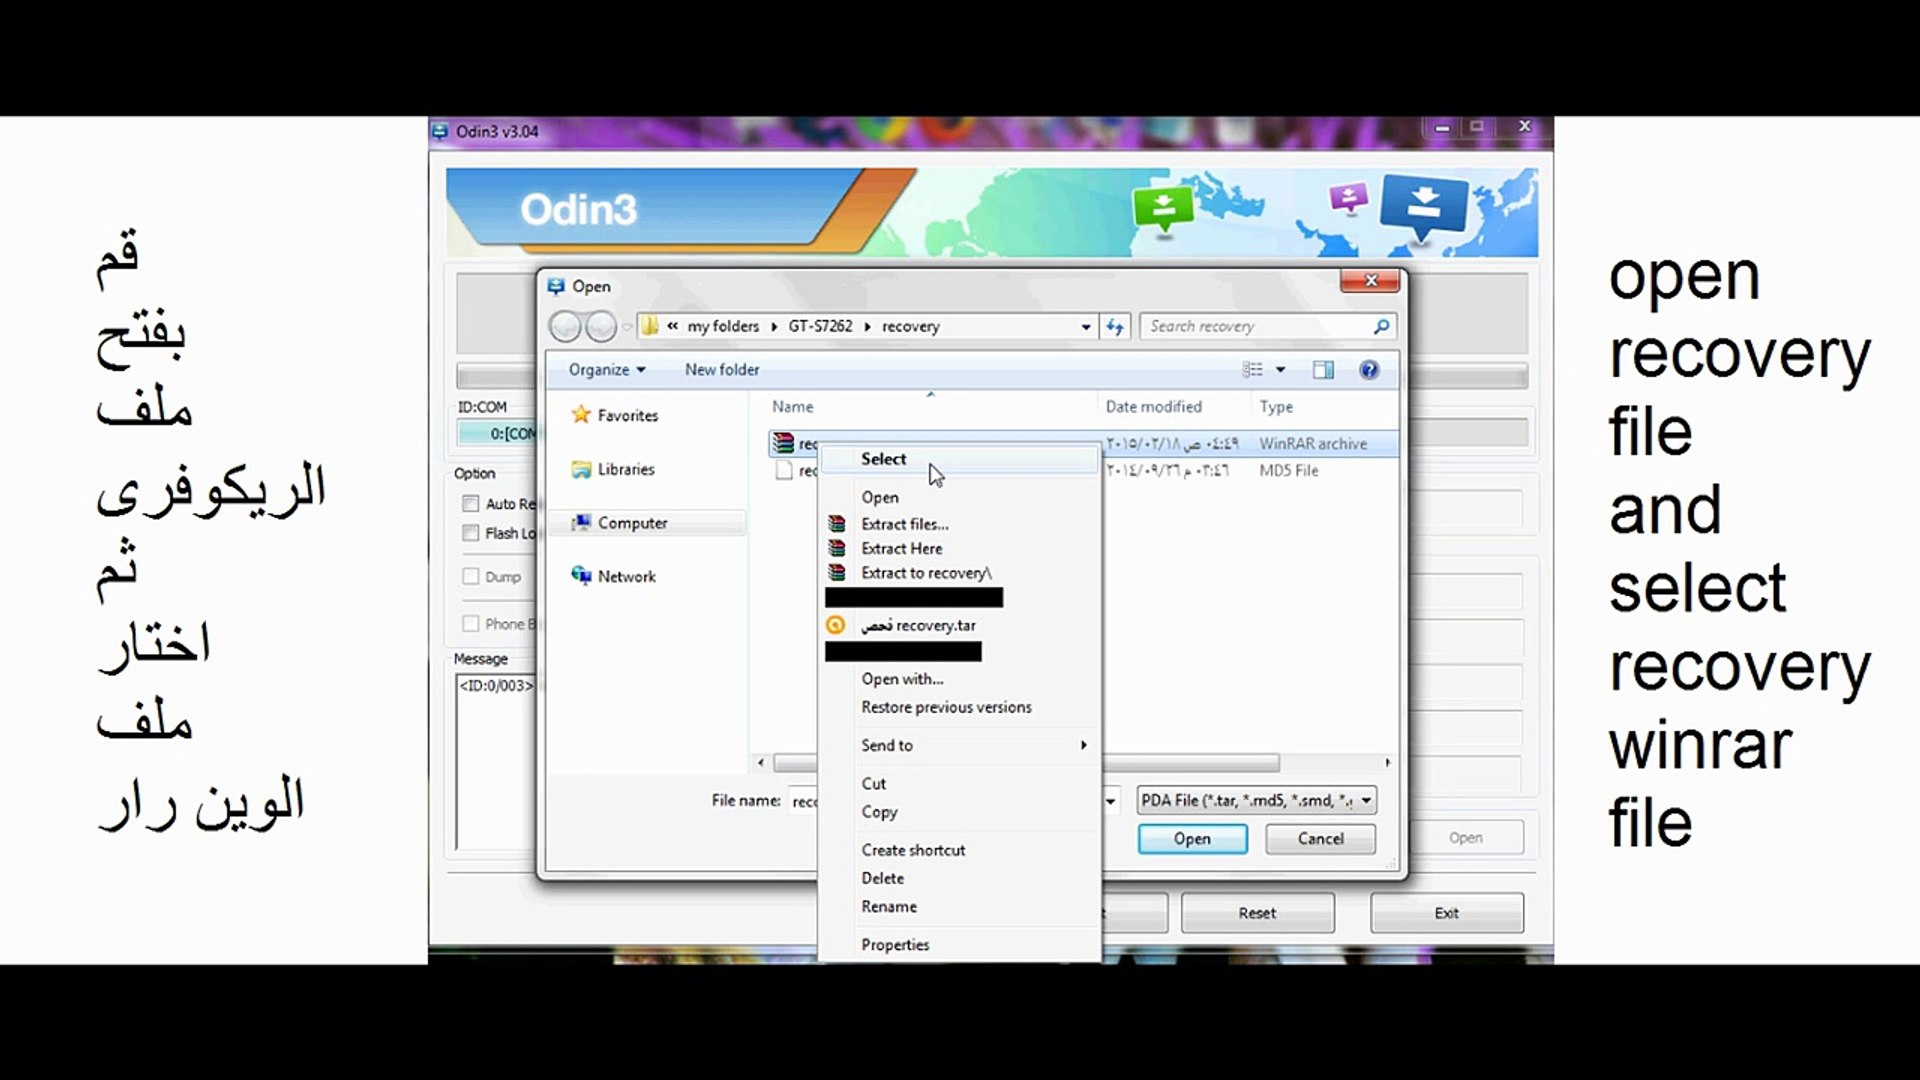Click the Cancel button in Open dialog
Viewport: 1920px width, 1080px height.
click(x=1320, y=839)
